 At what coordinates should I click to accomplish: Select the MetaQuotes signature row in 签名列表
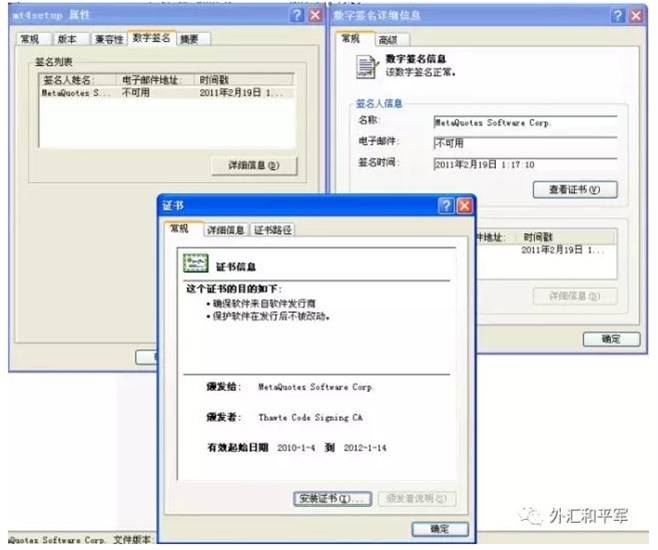166,93
